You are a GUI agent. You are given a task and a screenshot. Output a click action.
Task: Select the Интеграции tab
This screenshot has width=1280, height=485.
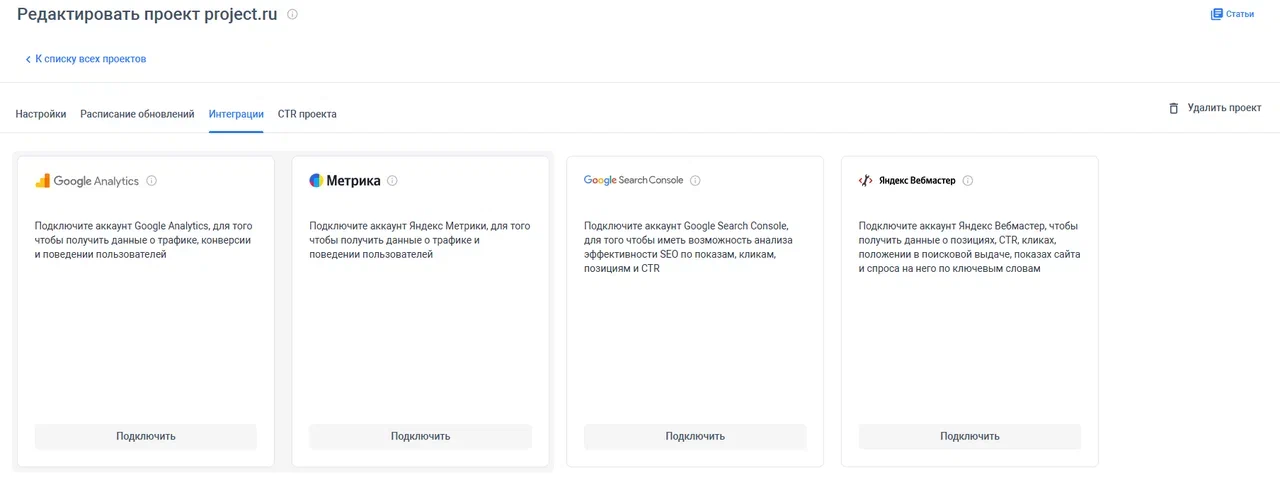pos(236,114)
